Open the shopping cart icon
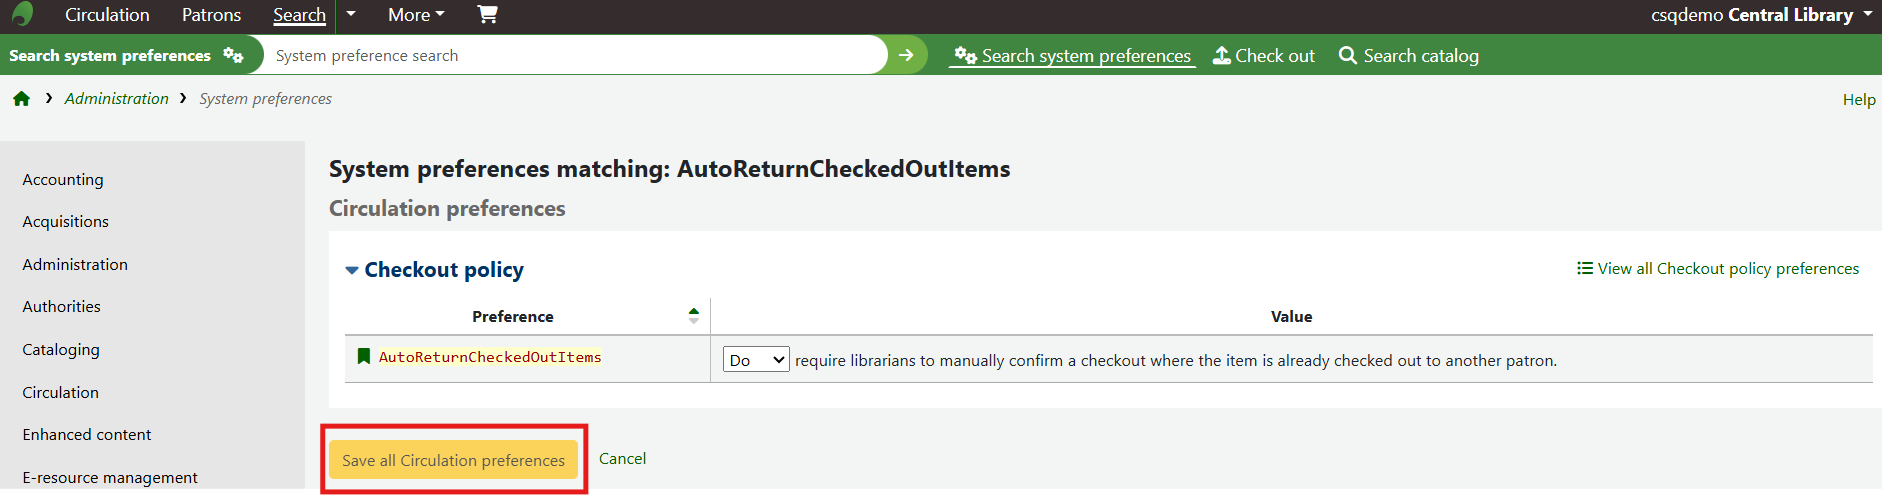This screenshot has height=495, width=1882. point(487,14)
